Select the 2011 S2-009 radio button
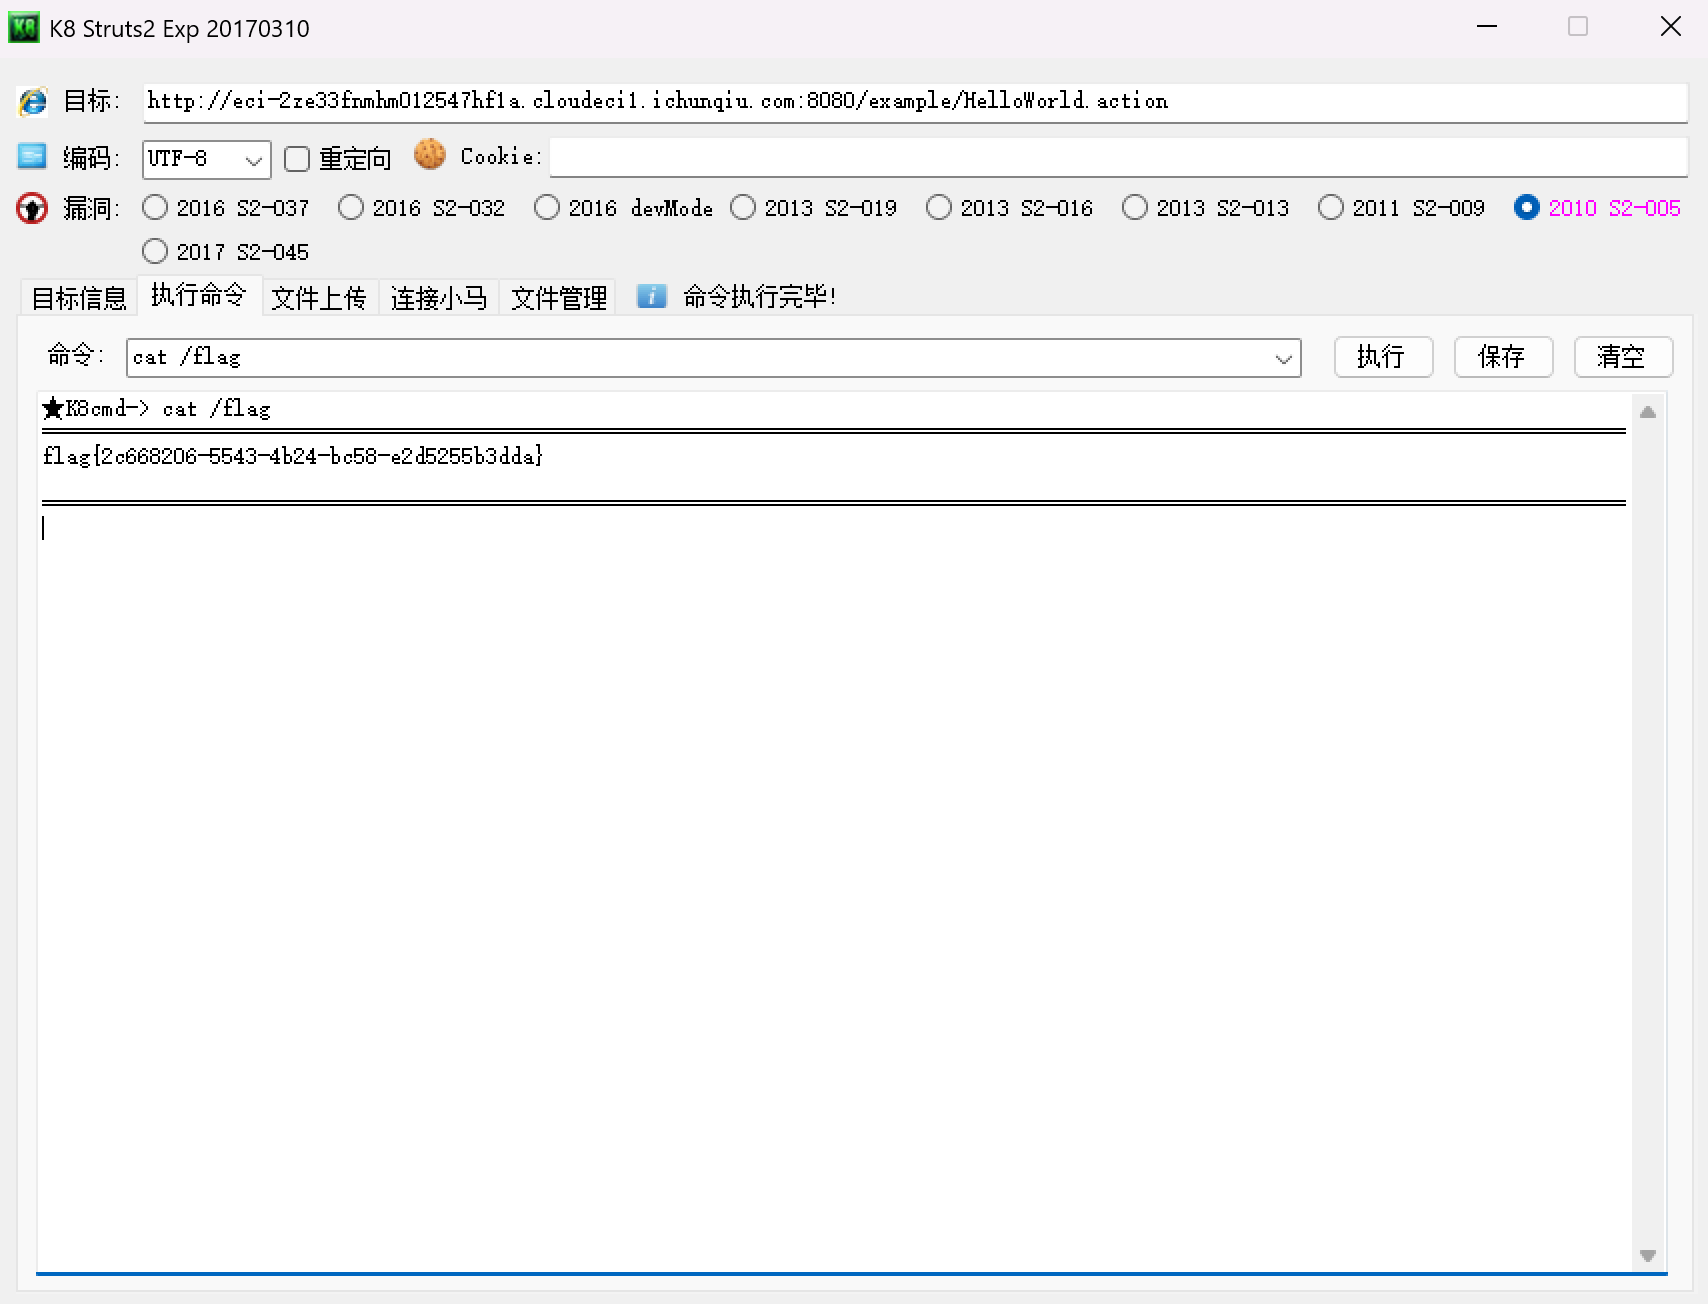Image resolution: width=1708 pixels, height=1304 pixels. 1331,207
